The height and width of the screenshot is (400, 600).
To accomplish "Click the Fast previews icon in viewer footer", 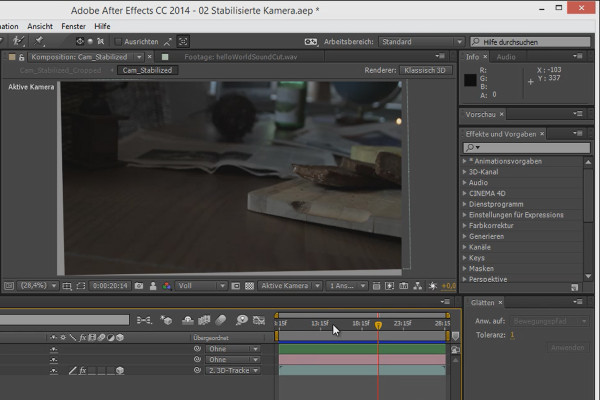I will 390,286.
